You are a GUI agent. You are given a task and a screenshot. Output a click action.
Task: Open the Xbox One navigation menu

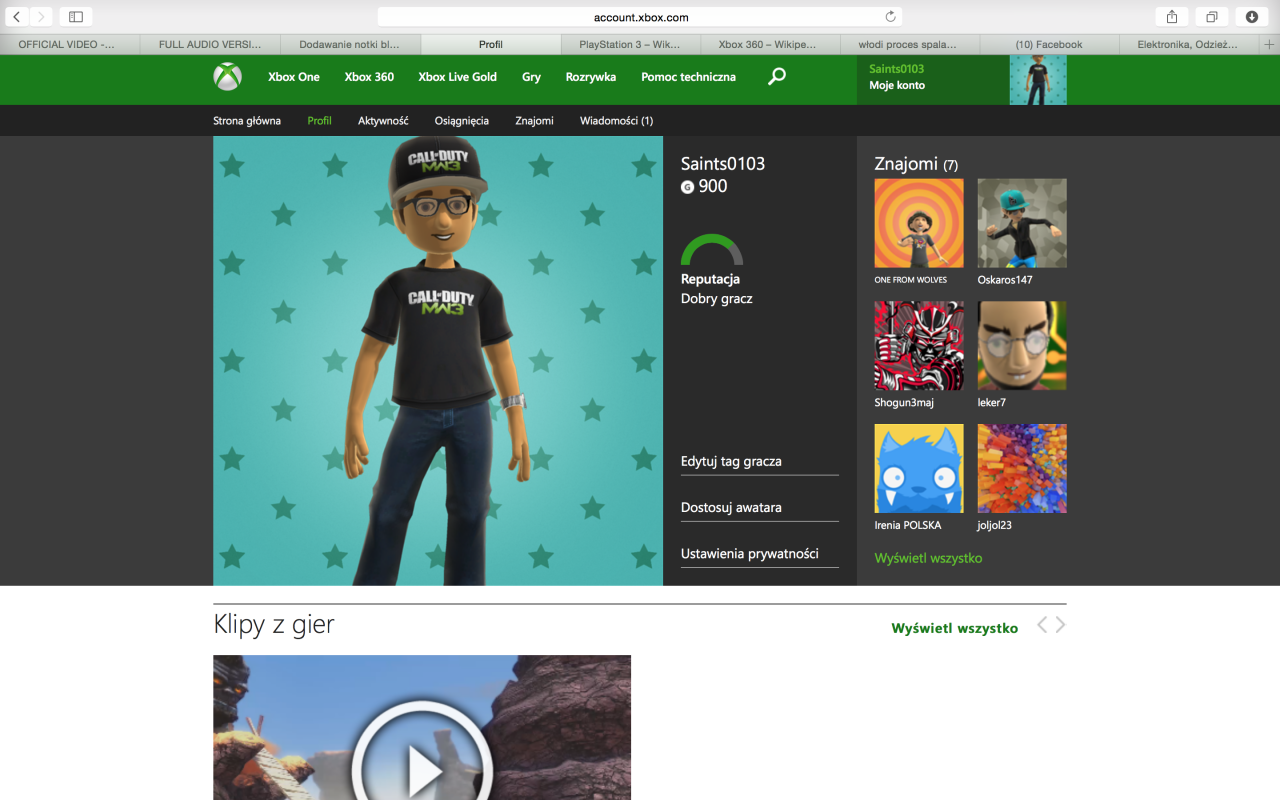tap(293, 77)
